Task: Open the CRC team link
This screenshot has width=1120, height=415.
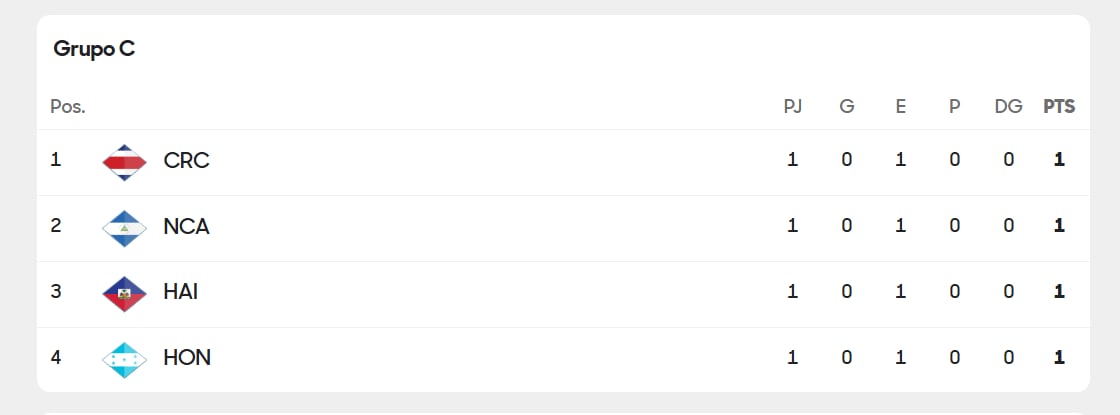Action: click(x=186, y=161)
